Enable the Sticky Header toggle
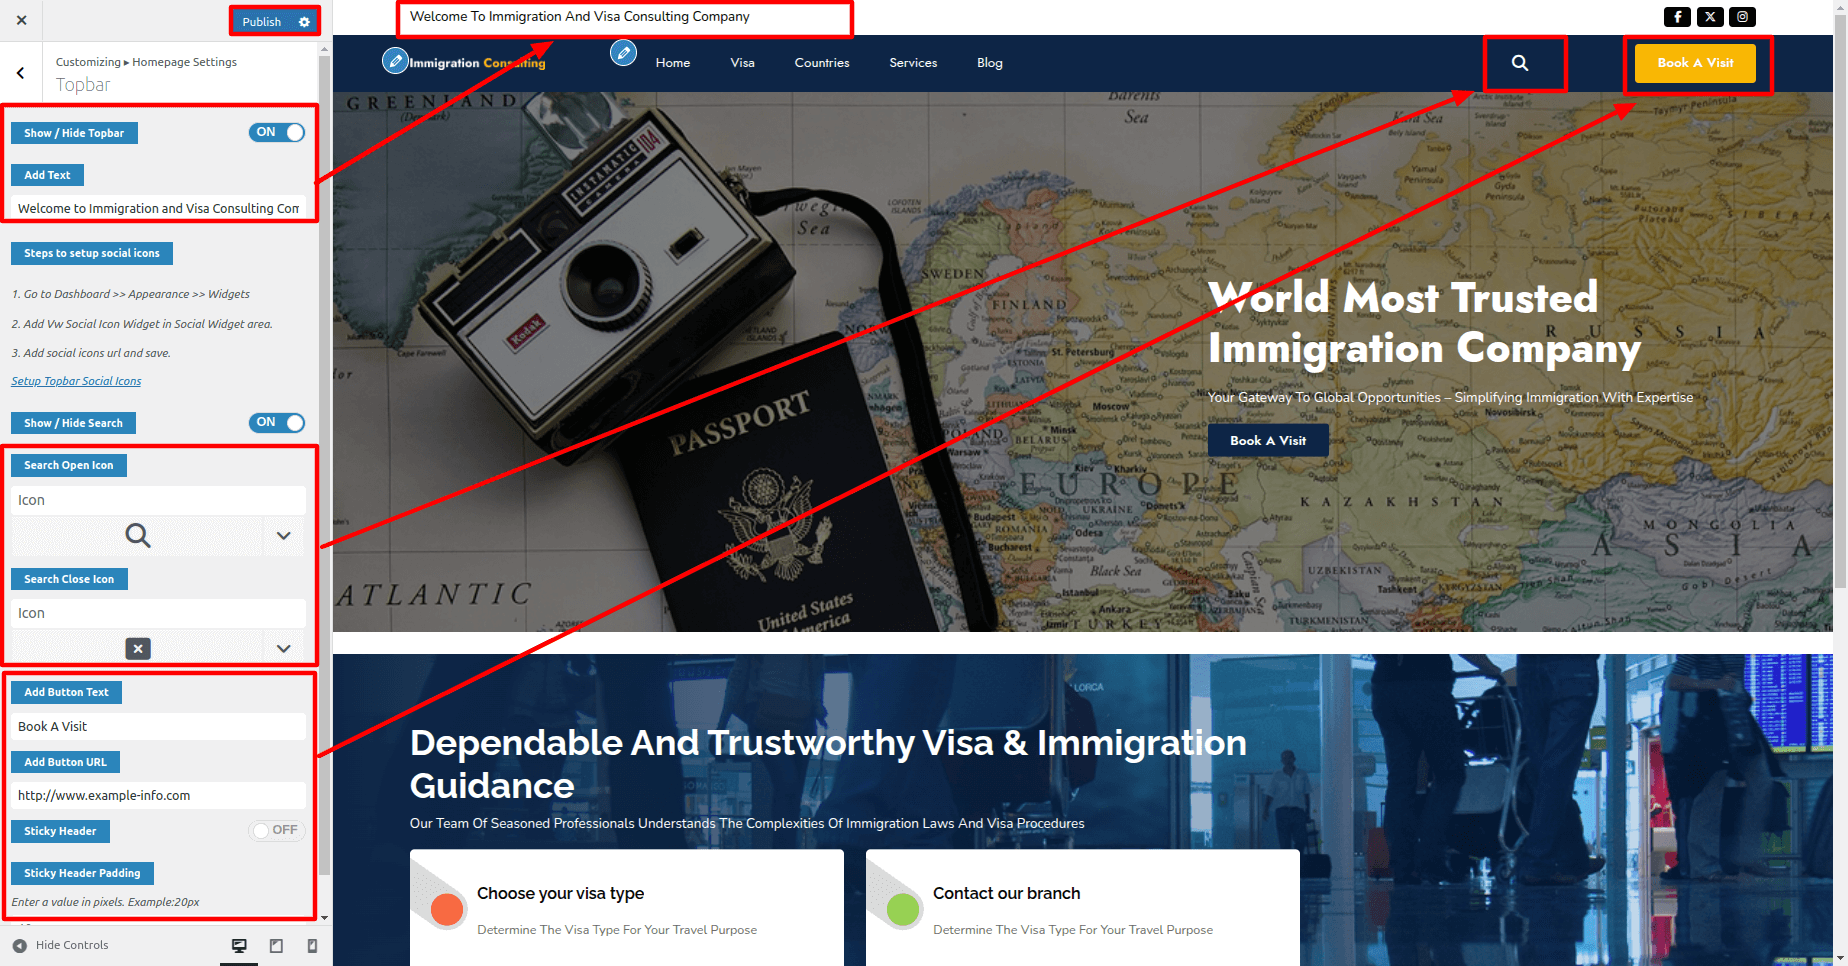1848x966 pixels. tap(277, 830)
